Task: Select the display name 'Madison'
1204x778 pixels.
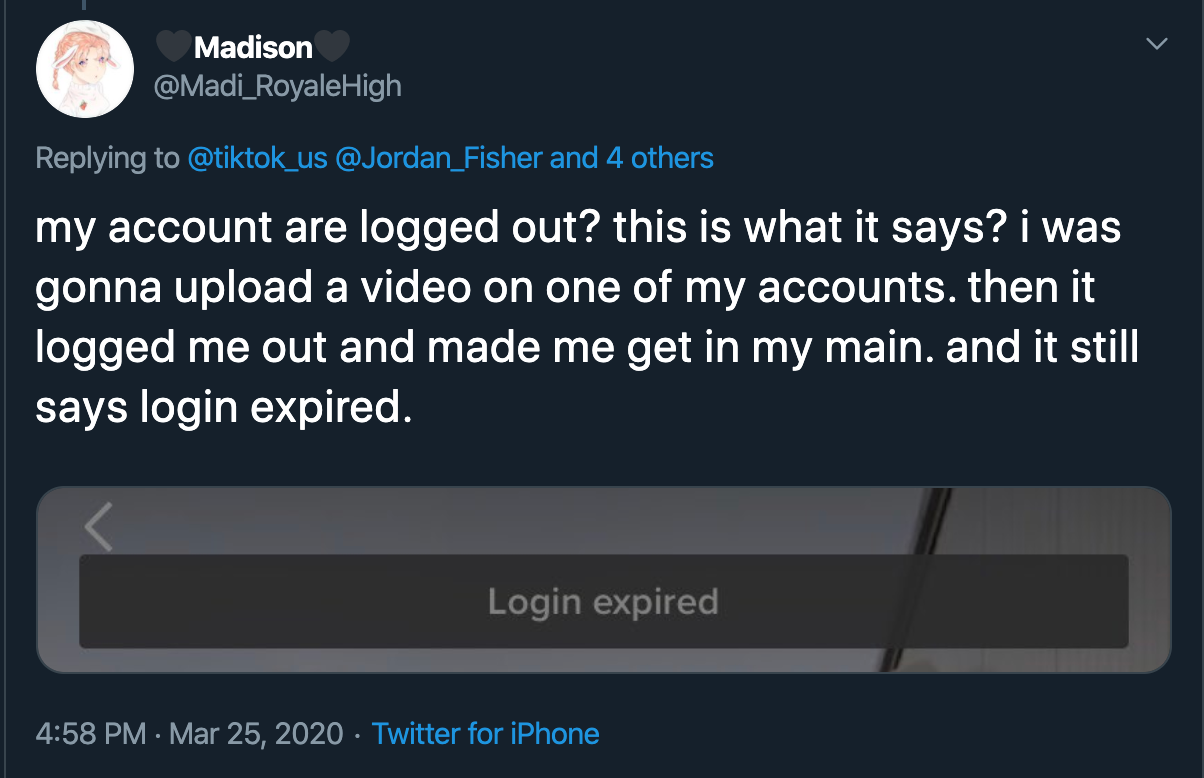Action: (252, 46)
